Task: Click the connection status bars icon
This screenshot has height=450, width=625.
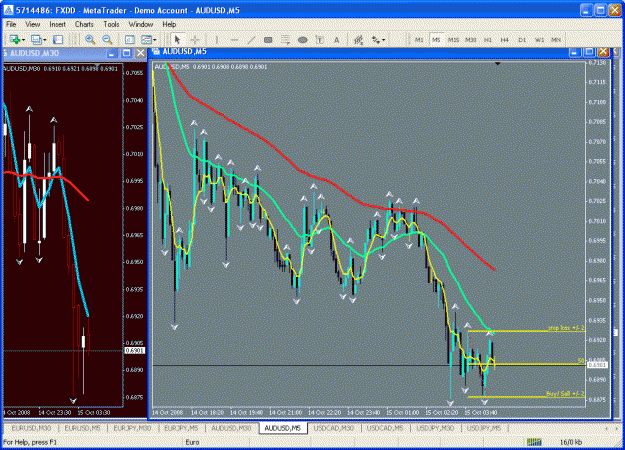Action: tap(534, 442)
